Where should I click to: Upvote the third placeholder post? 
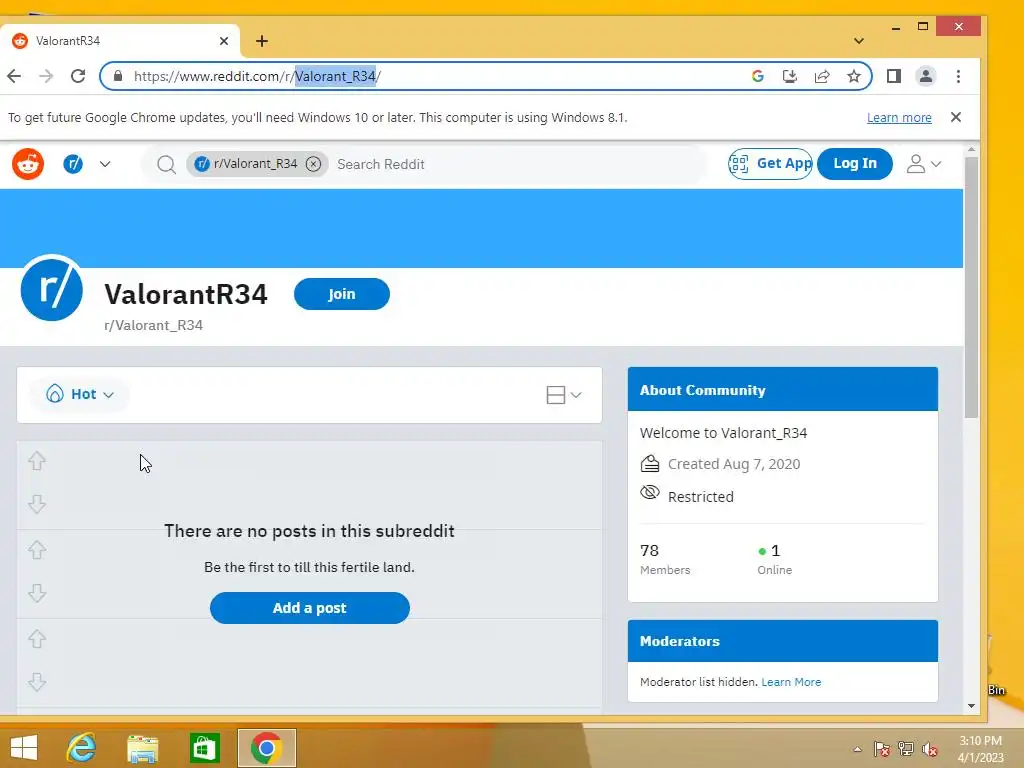tap(37, 639)
